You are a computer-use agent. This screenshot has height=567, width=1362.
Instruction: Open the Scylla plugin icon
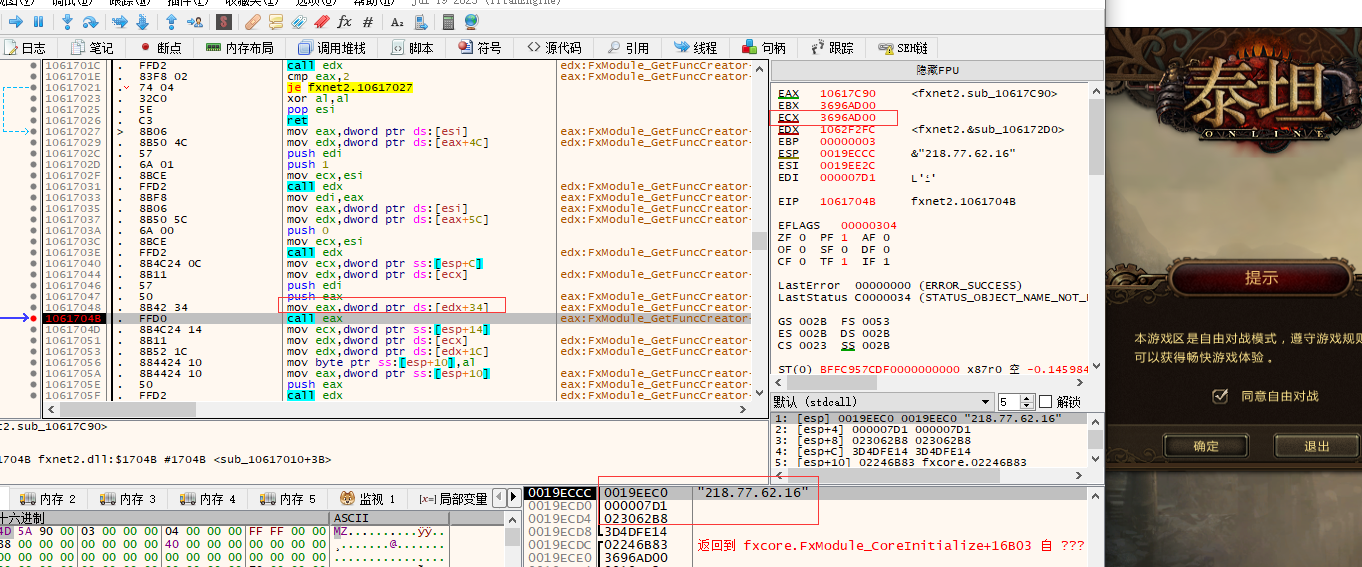225,21
